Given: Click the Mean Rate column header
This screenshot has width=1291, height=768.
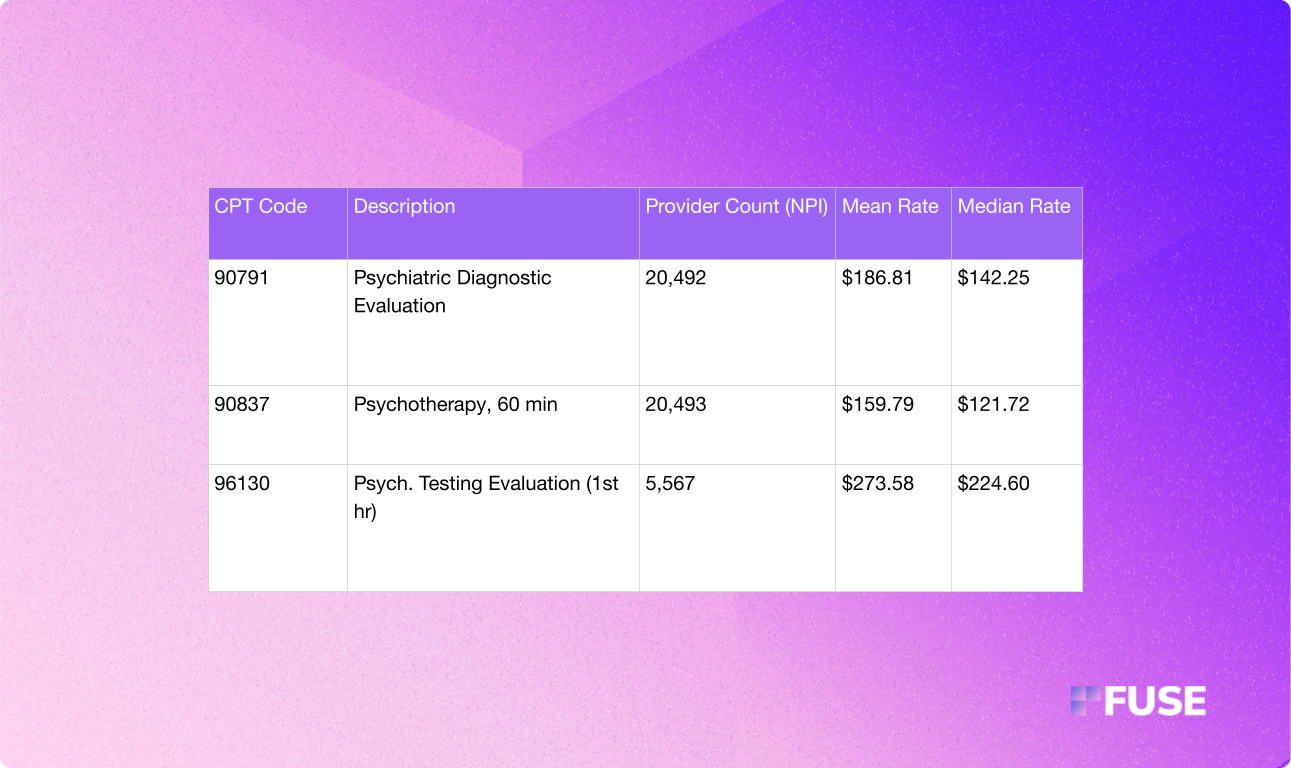Looking at the screenshot, I should click(x=890, y=206).
